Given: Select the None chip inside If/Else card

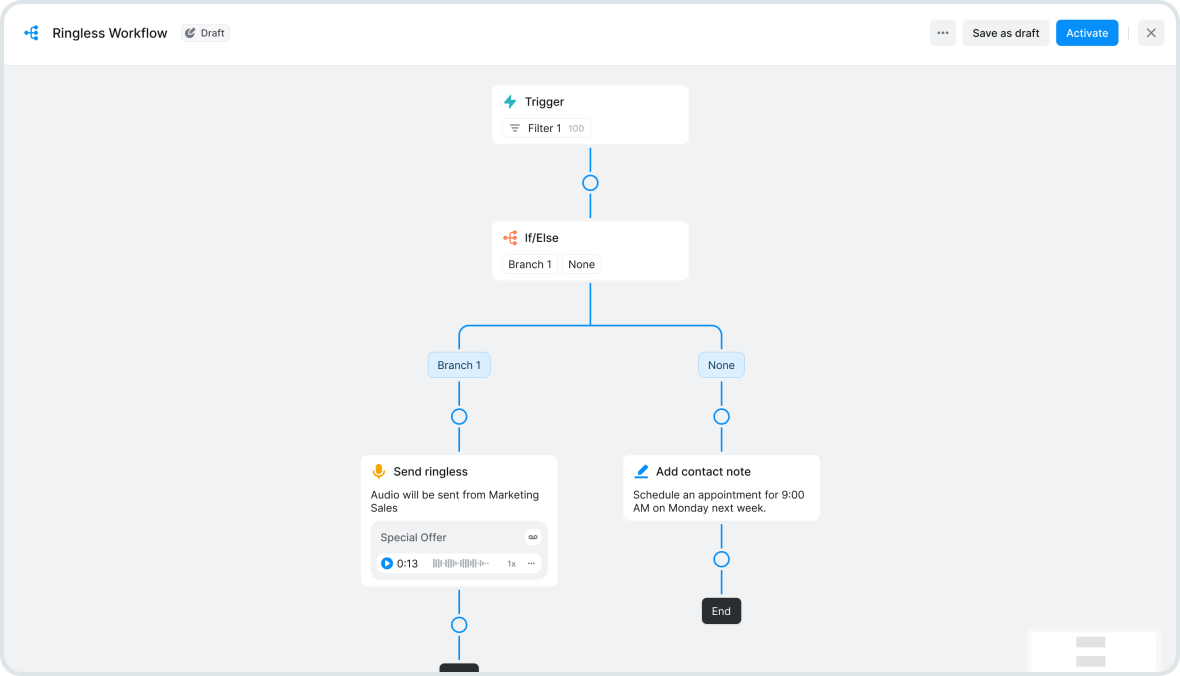Looking at the screenshot, I should (x=582, y=264).
